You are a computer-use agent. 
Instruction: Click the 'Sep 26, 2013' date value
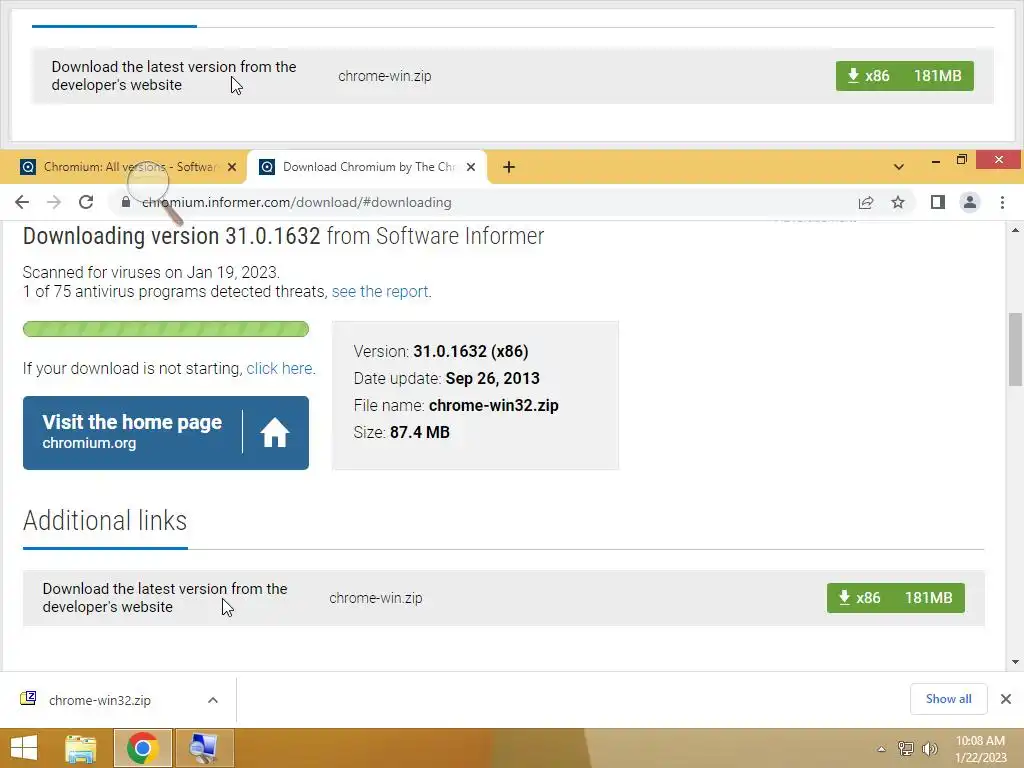pyautogui.click(x=492, y=379)
